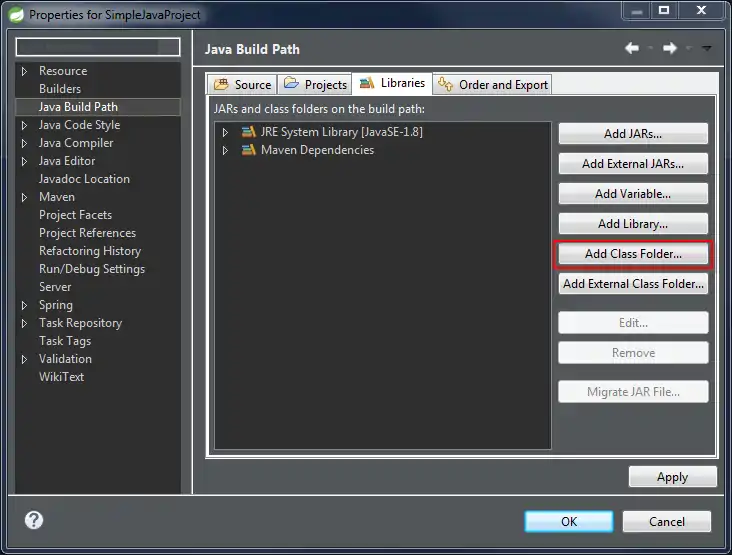
Task: Select Run/Debug Settings in the sidebar
Action: (x=91, y=269)
